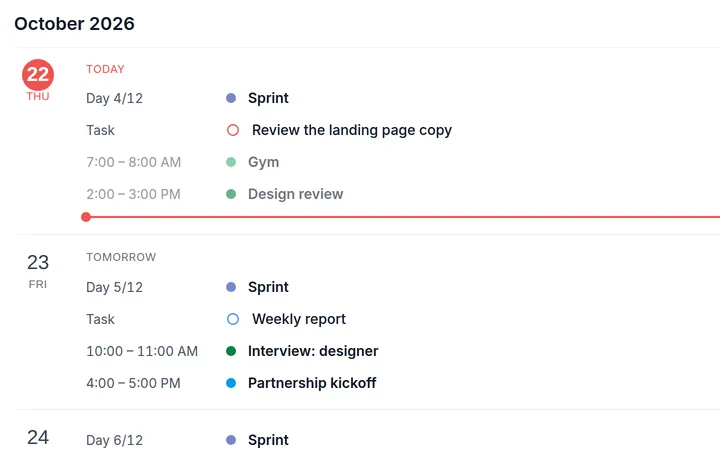
Task: Click the October 2026 month heading
Action: point(74,24)
